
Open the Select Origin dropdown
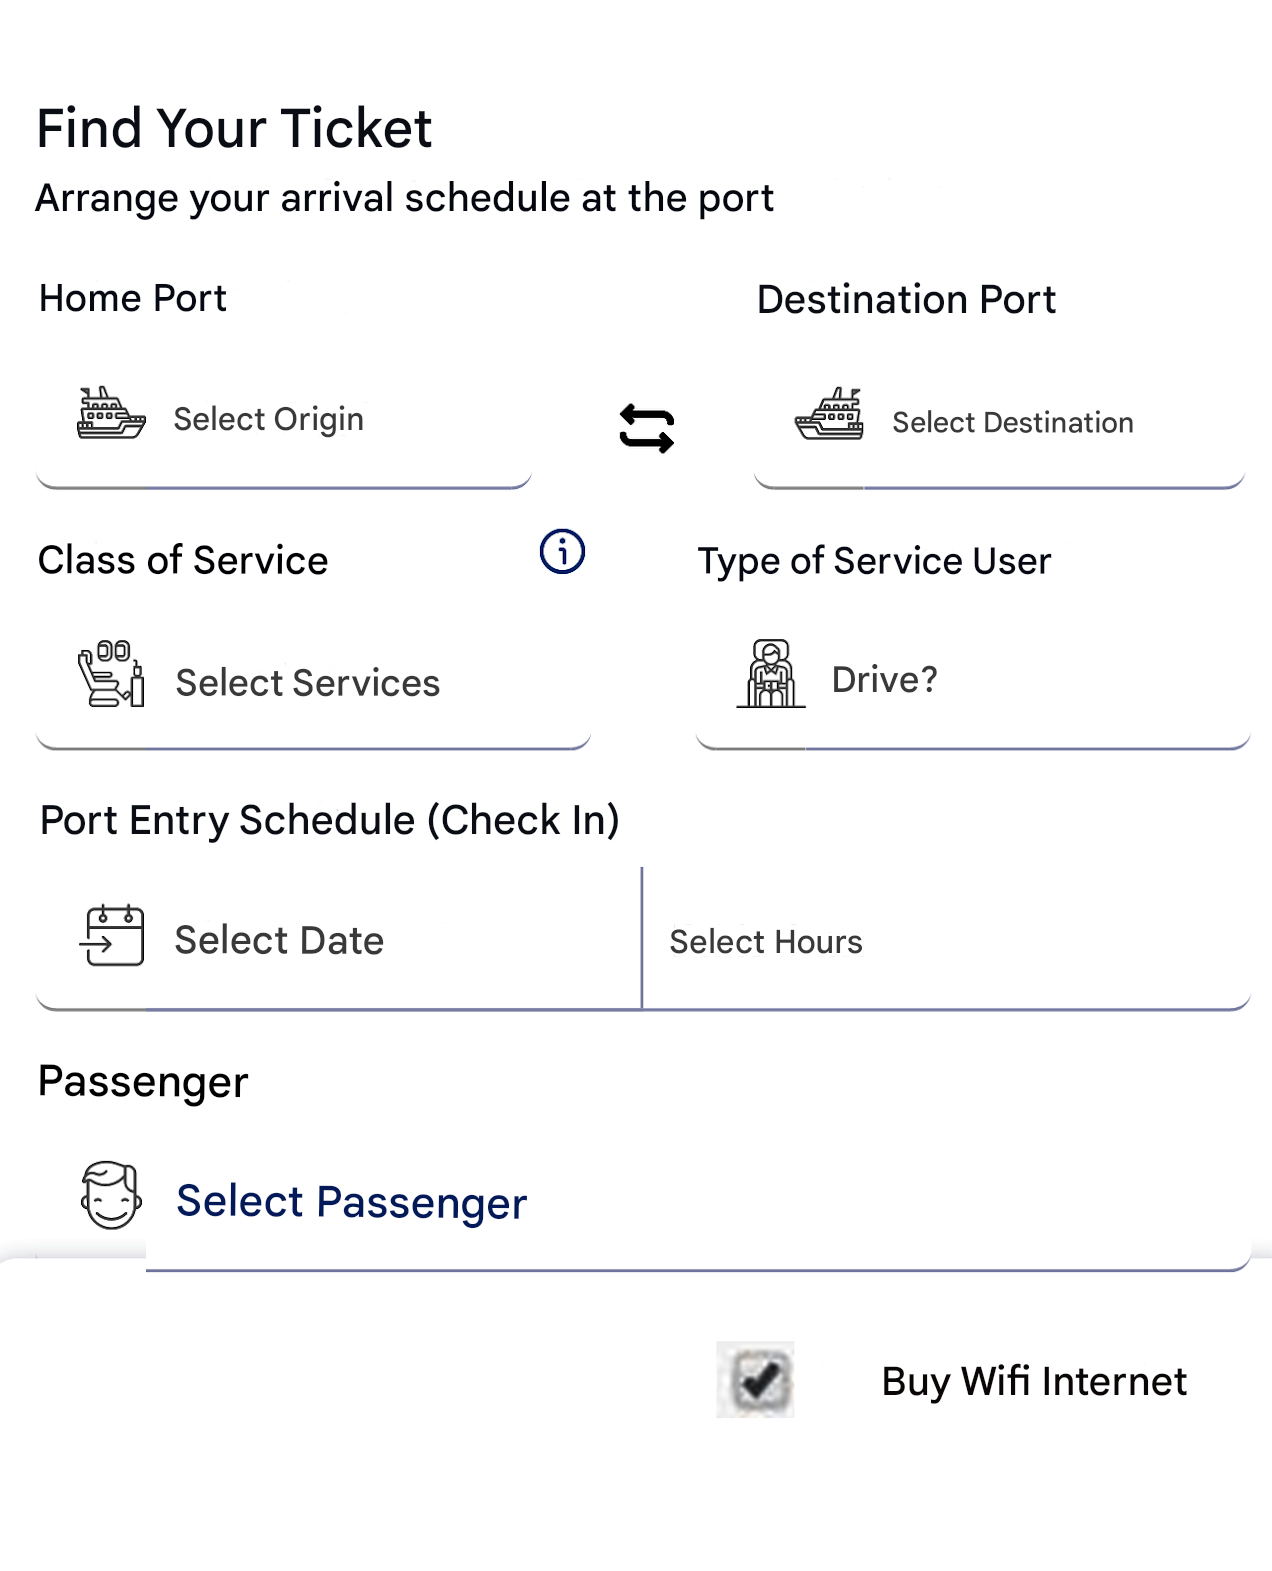(269, 420)
